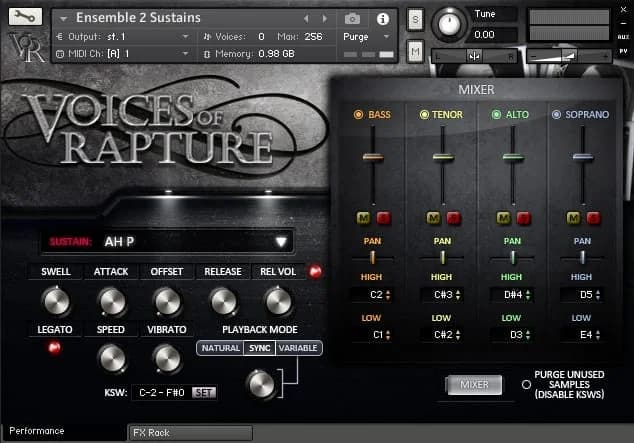Go to next instrument preset arrow
The height and width of the screenshot is (443, 634).
325,19
